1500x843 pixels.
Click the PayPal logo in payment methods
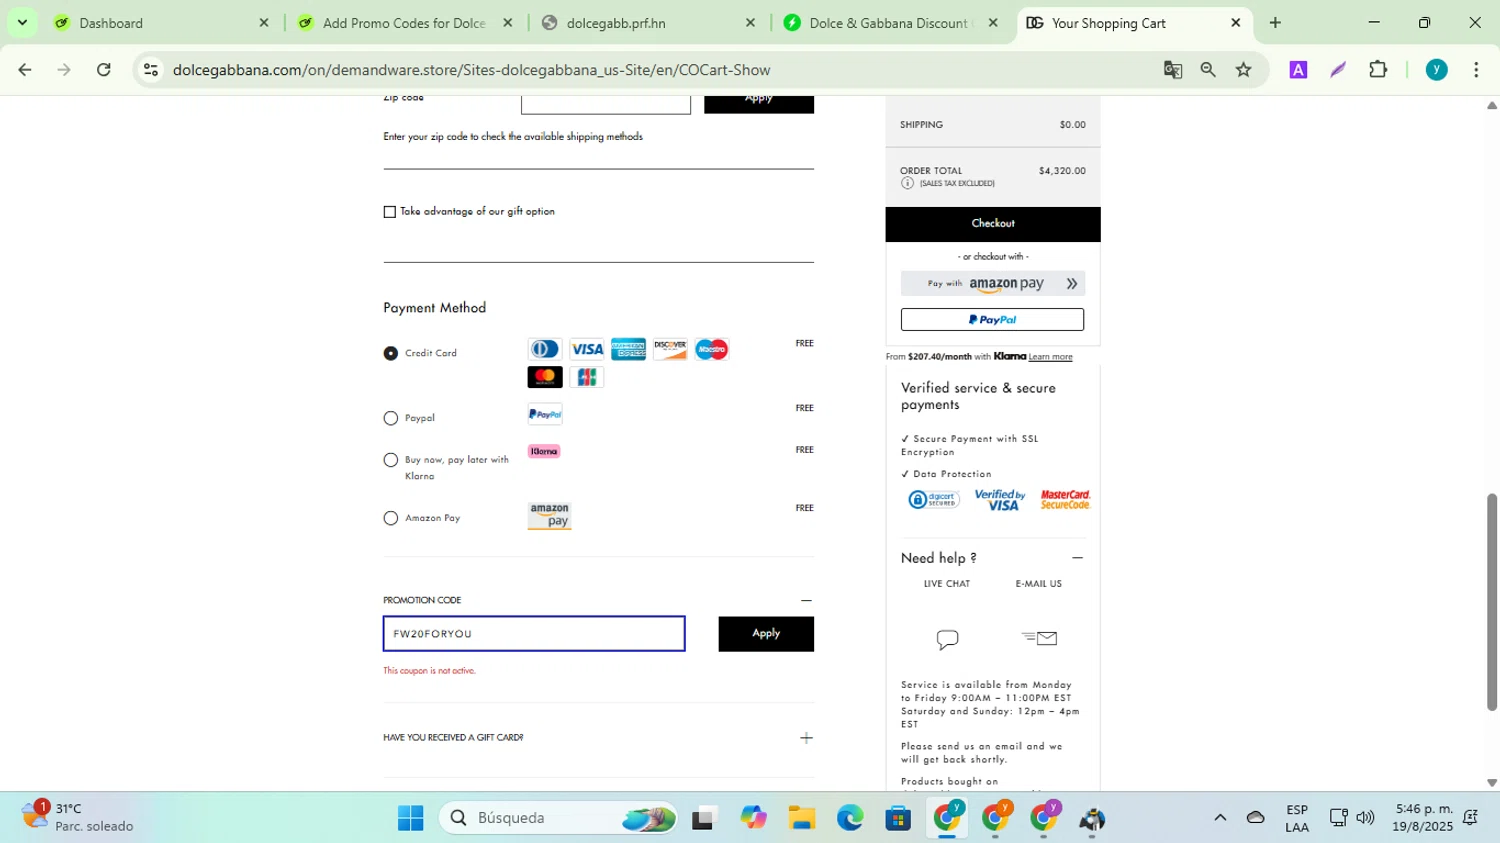(x=545, y=414)
